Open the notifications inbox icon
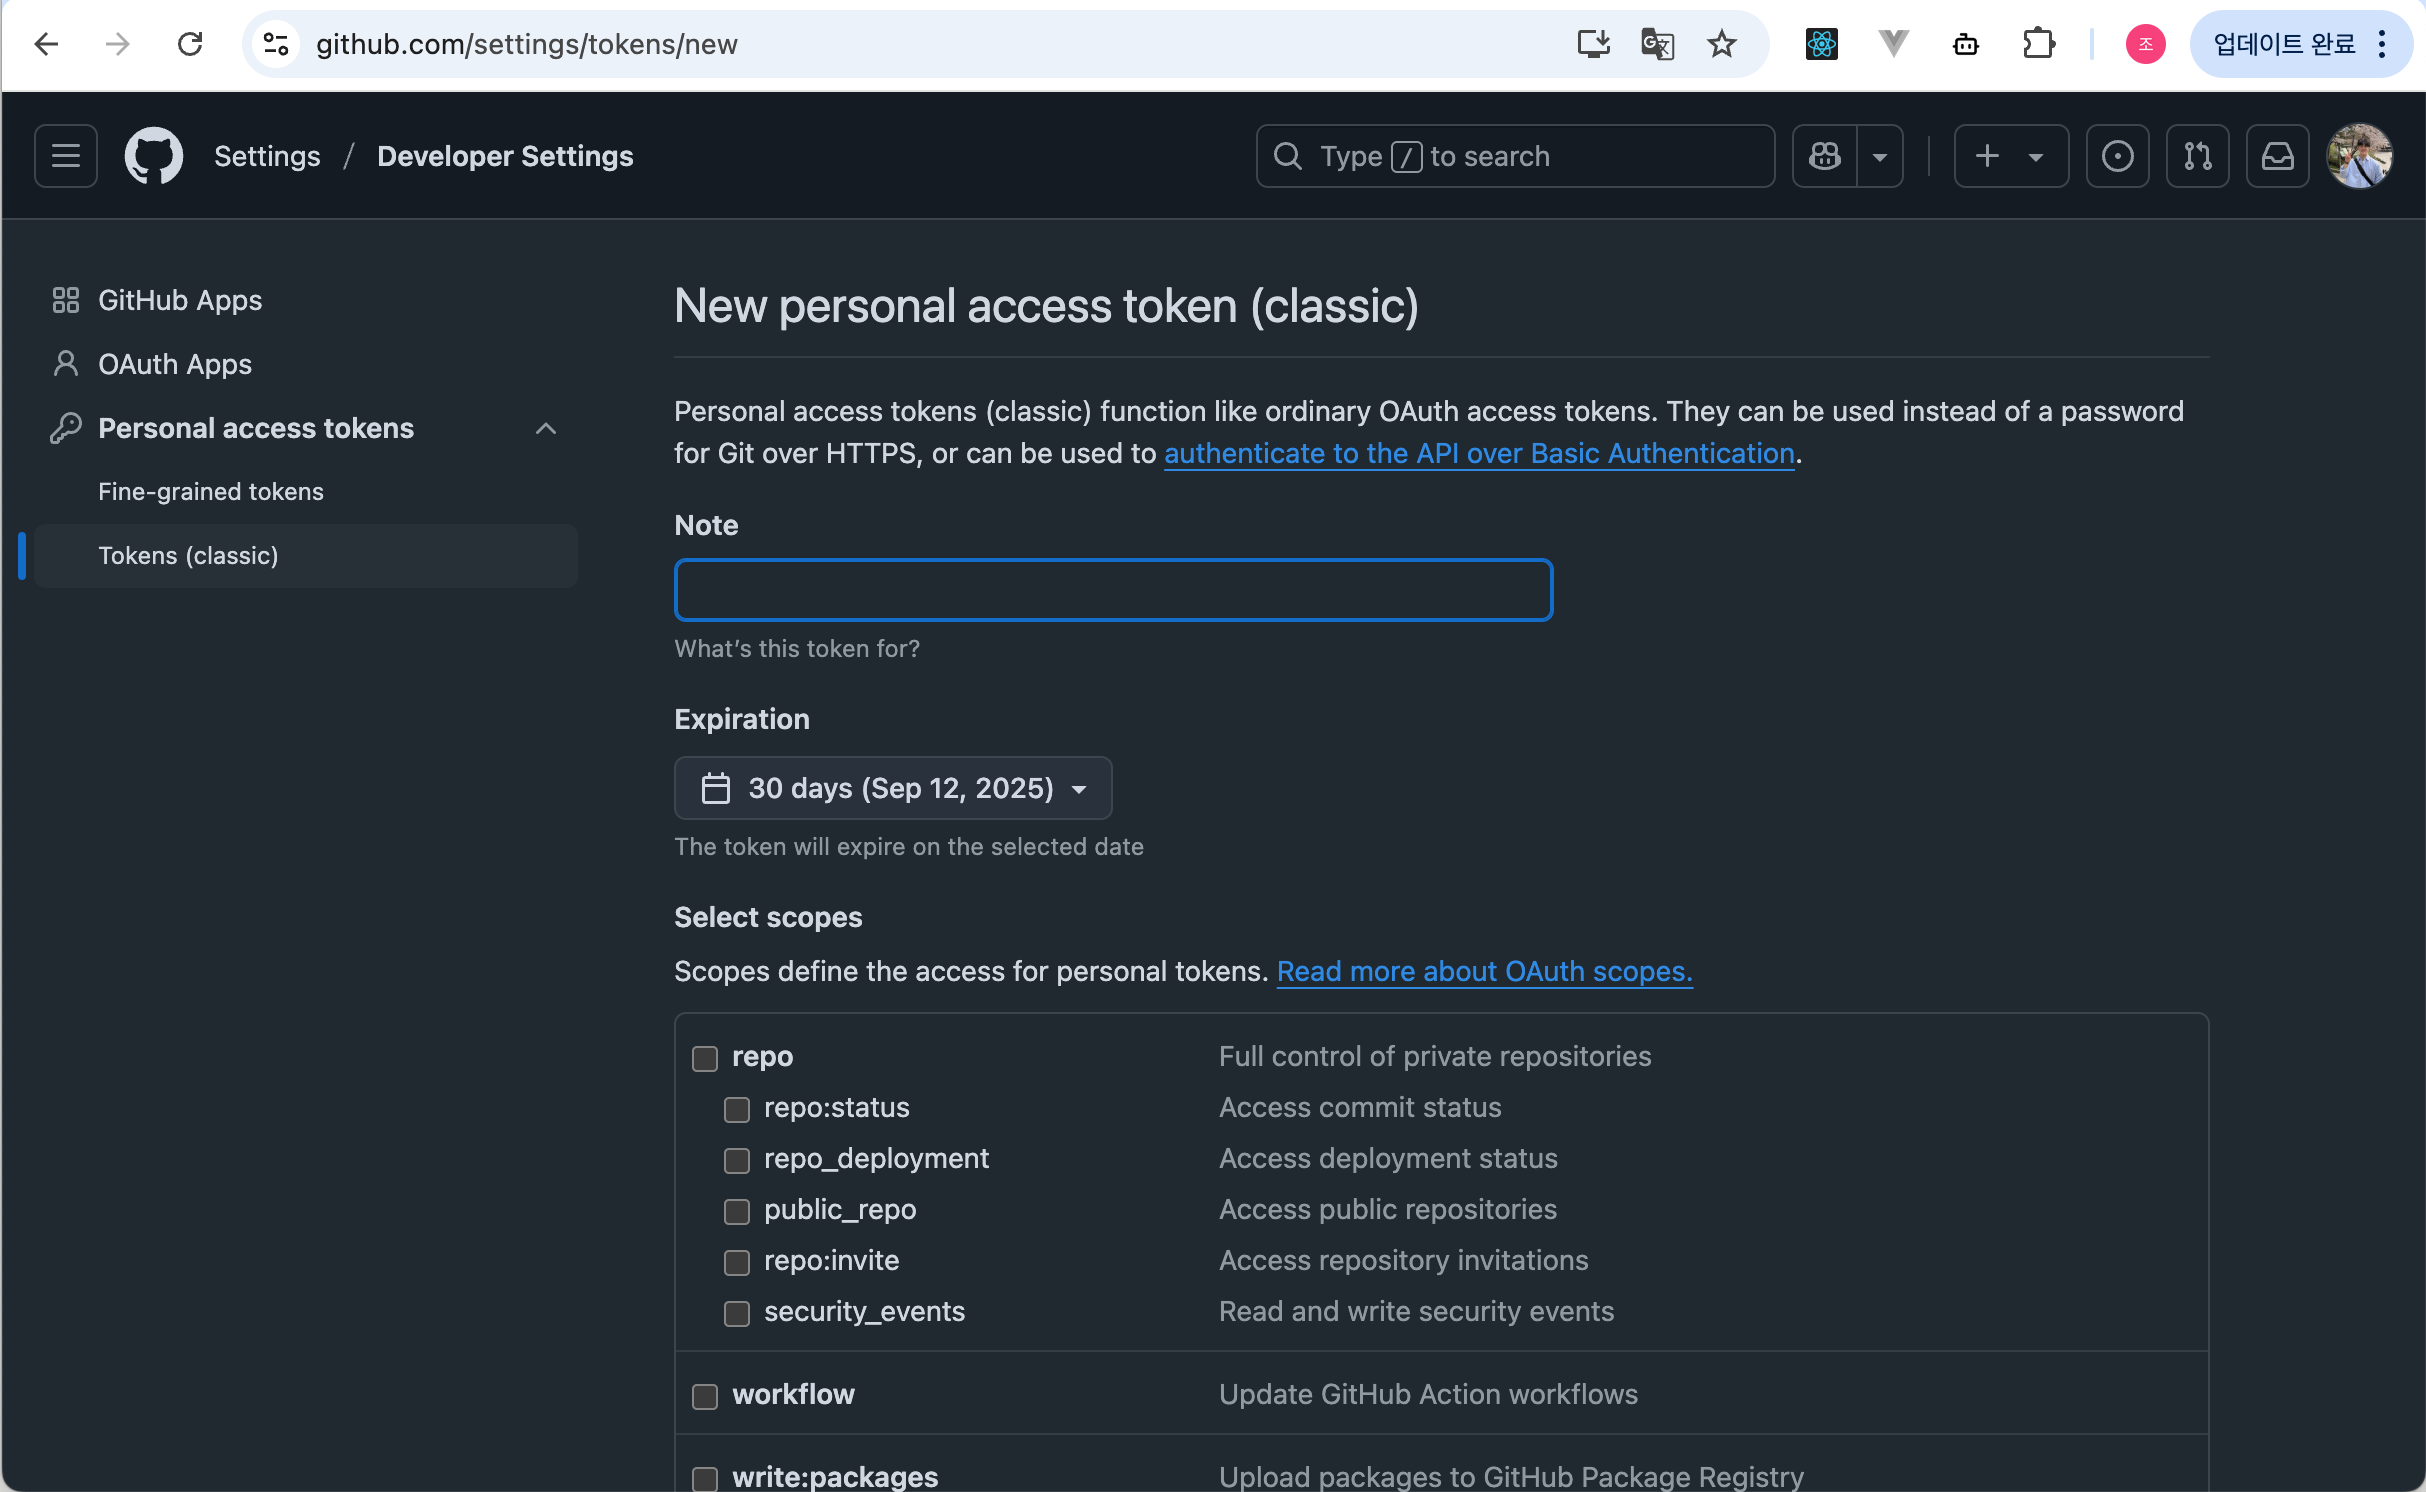 2277,156
